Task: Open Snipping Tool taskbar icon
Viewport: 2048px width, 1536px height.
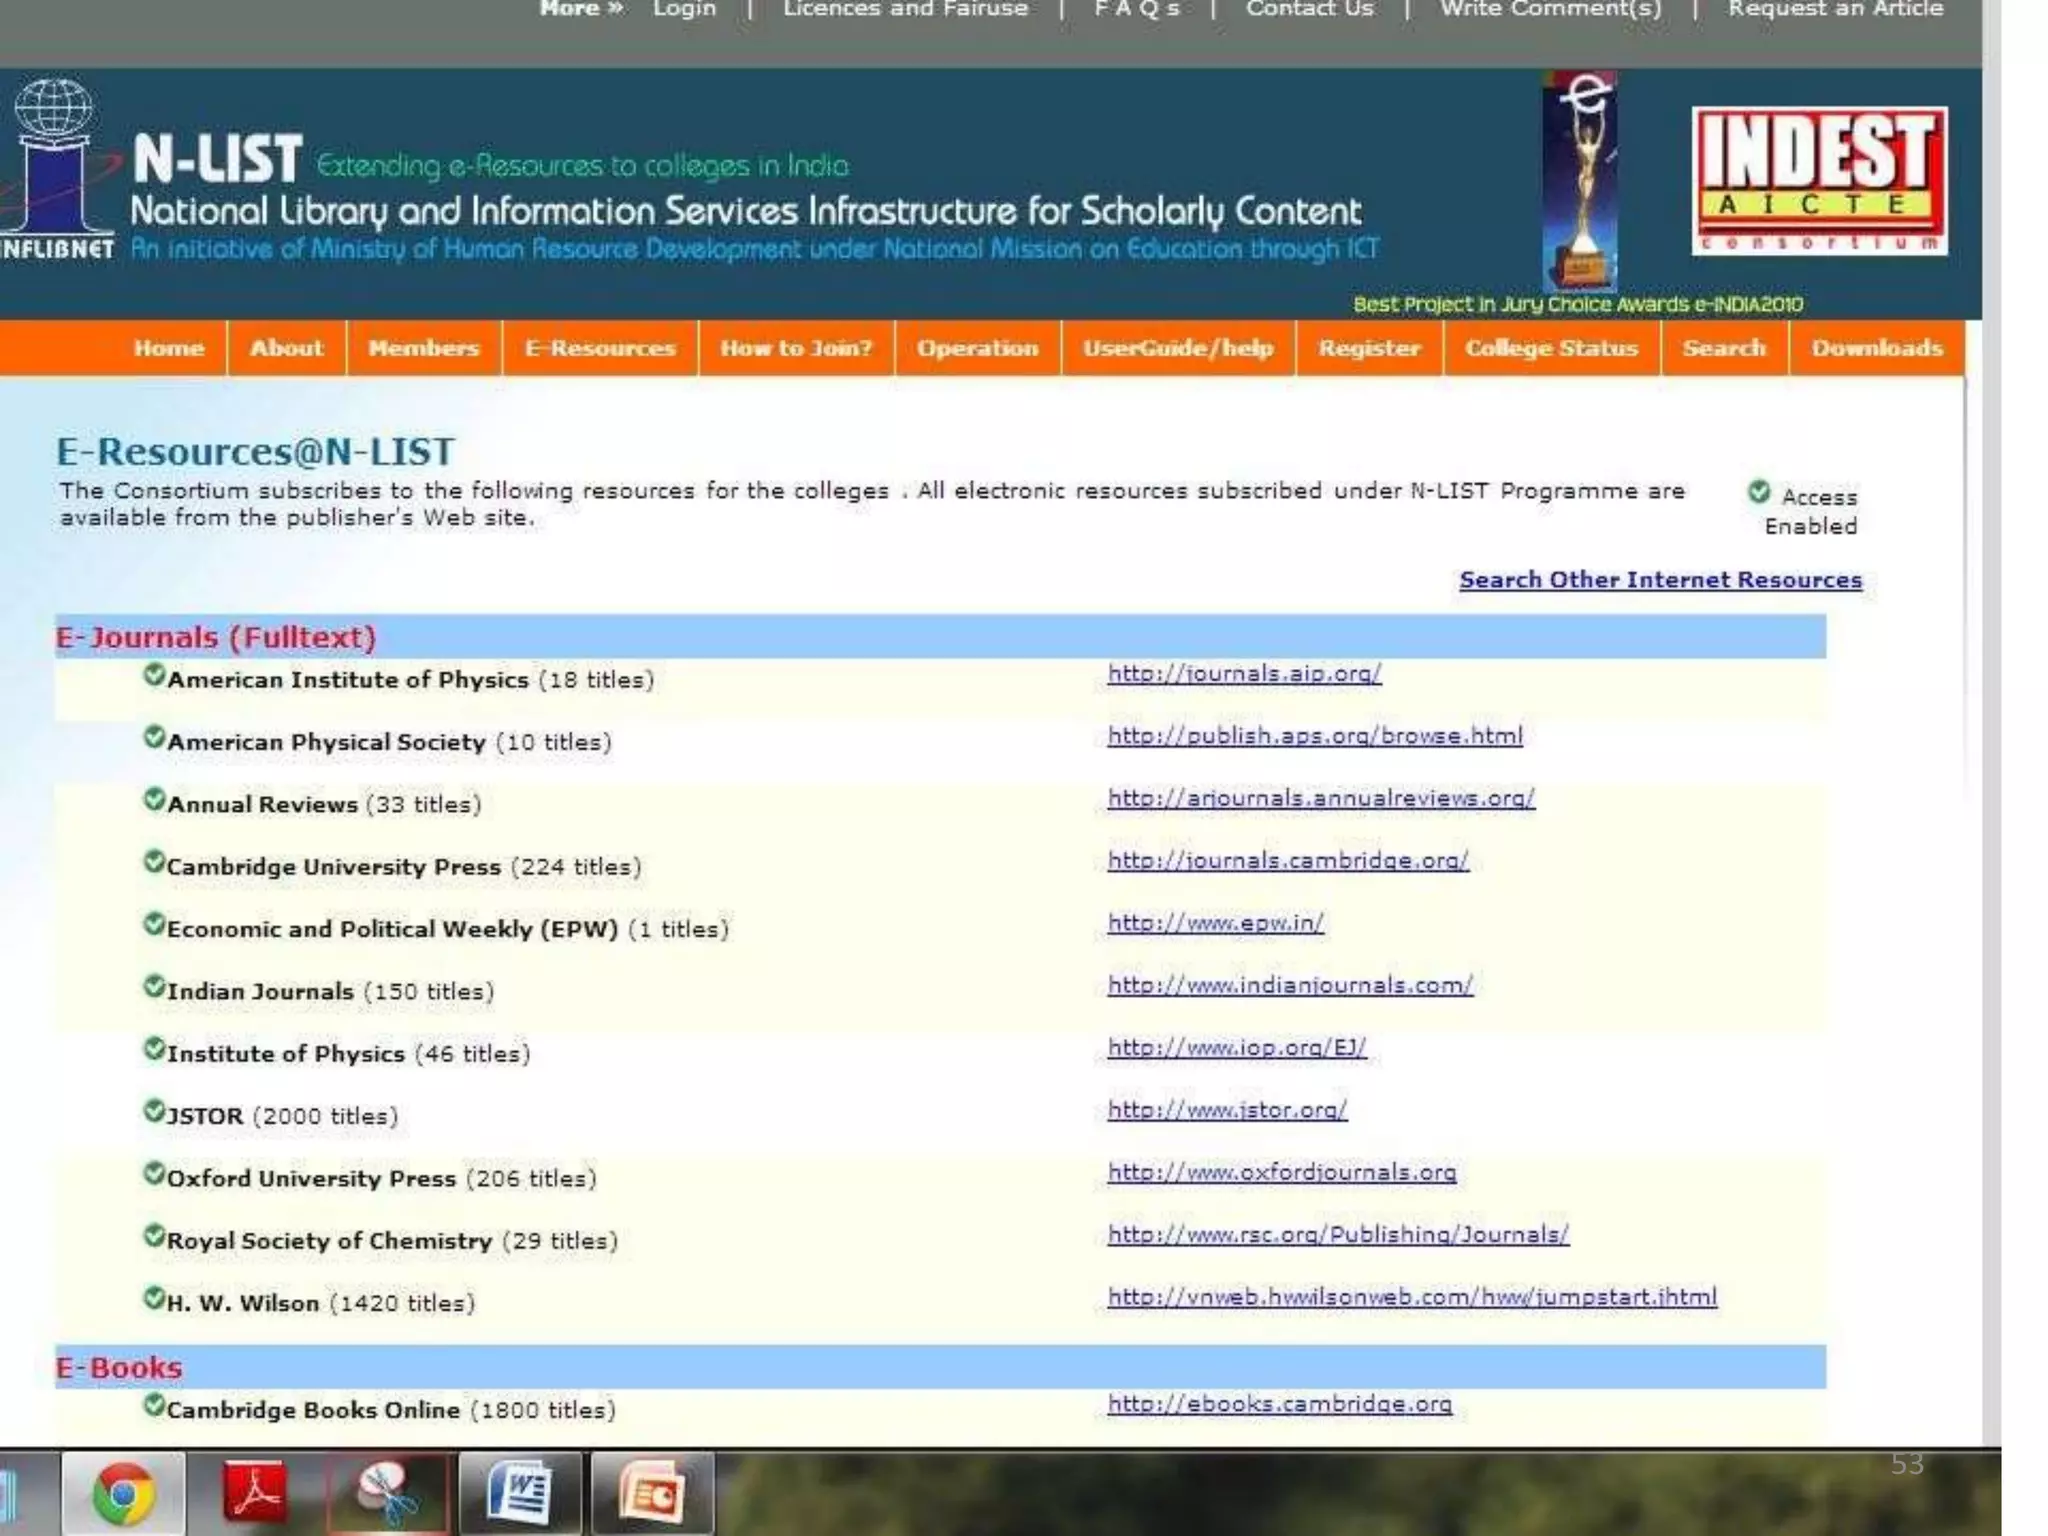Action: tap(387, 1494)
